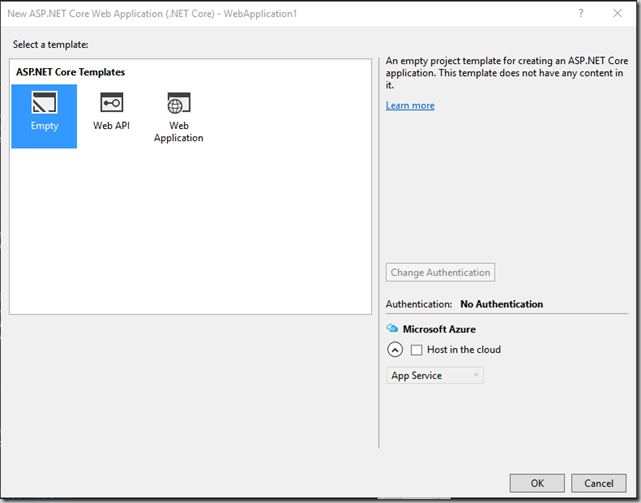This screenshot has width=641, height=503.
Task: Pick the Web Application template icon
Action: click(179, 103)
